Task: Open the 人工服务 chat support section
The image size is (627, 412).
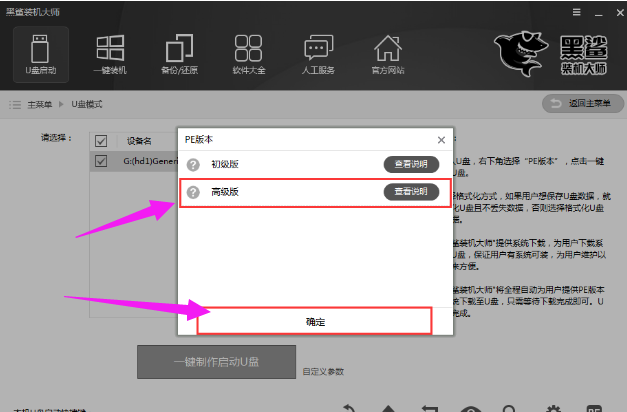Action: click(x=318, y=55)
